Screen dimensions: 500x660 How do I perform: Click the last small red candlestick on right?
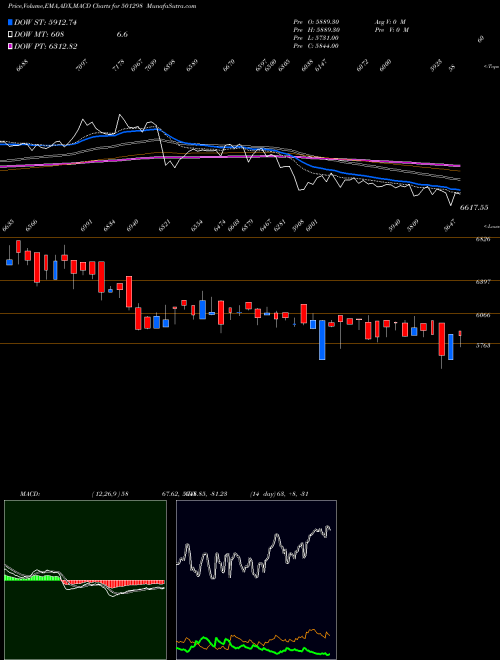(x=460, y=334)
